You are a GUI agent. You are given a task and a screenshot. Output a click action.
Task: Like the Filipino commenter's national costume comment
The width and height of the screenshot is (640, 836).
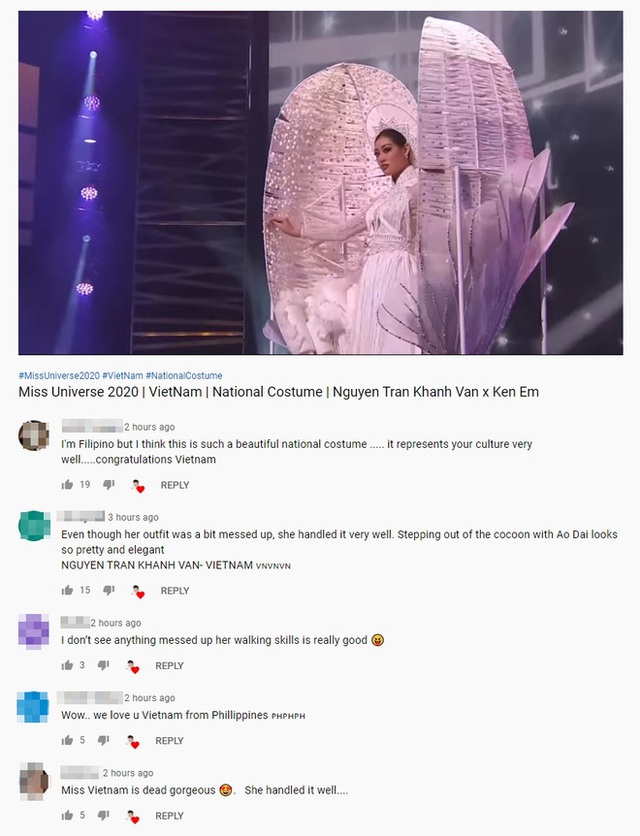[x=67, y=485]
